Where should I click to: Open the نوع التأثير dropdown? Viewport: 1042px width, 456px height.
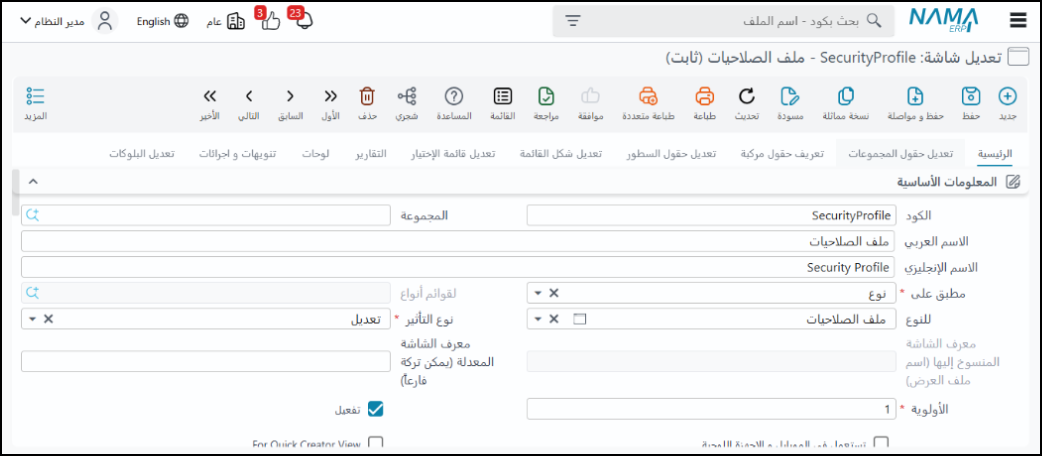(30, 319)
